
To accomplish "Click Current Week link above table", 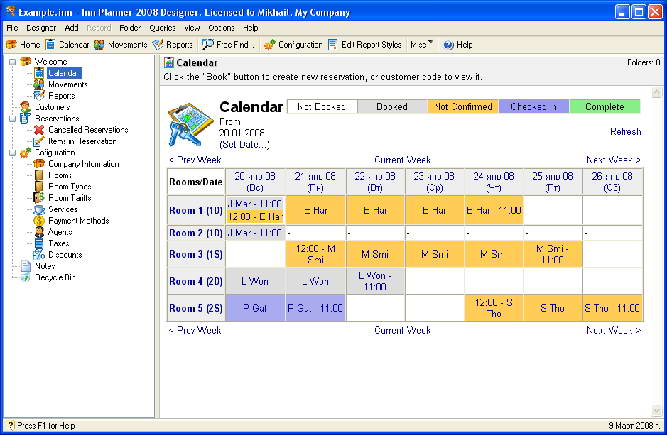I will click(x=402, y=160).
